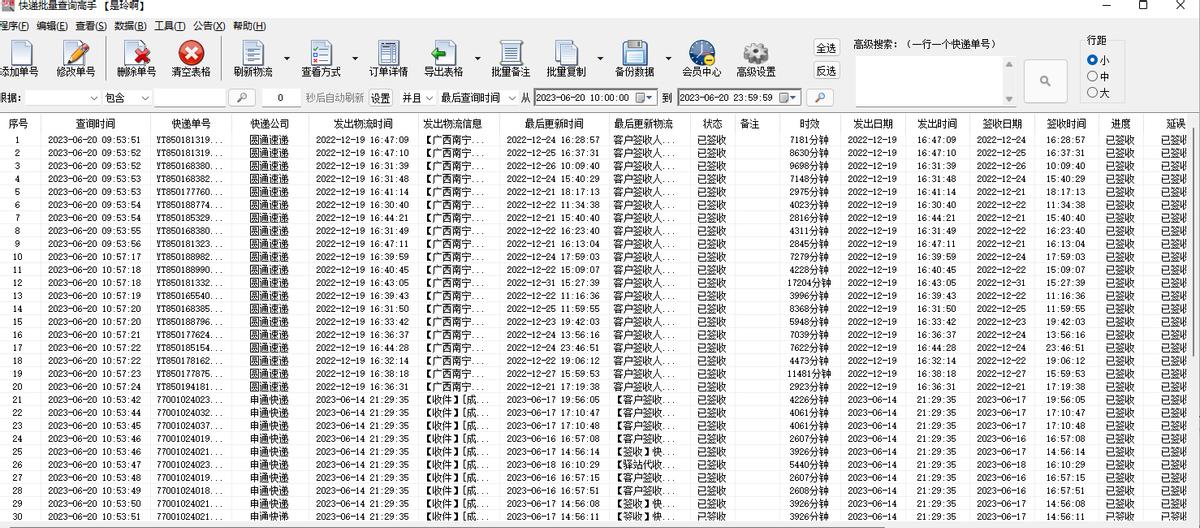Click the keyword input field after 包含
The height and width of the screenshot is (528, 1200).
(x=190, y=98)
